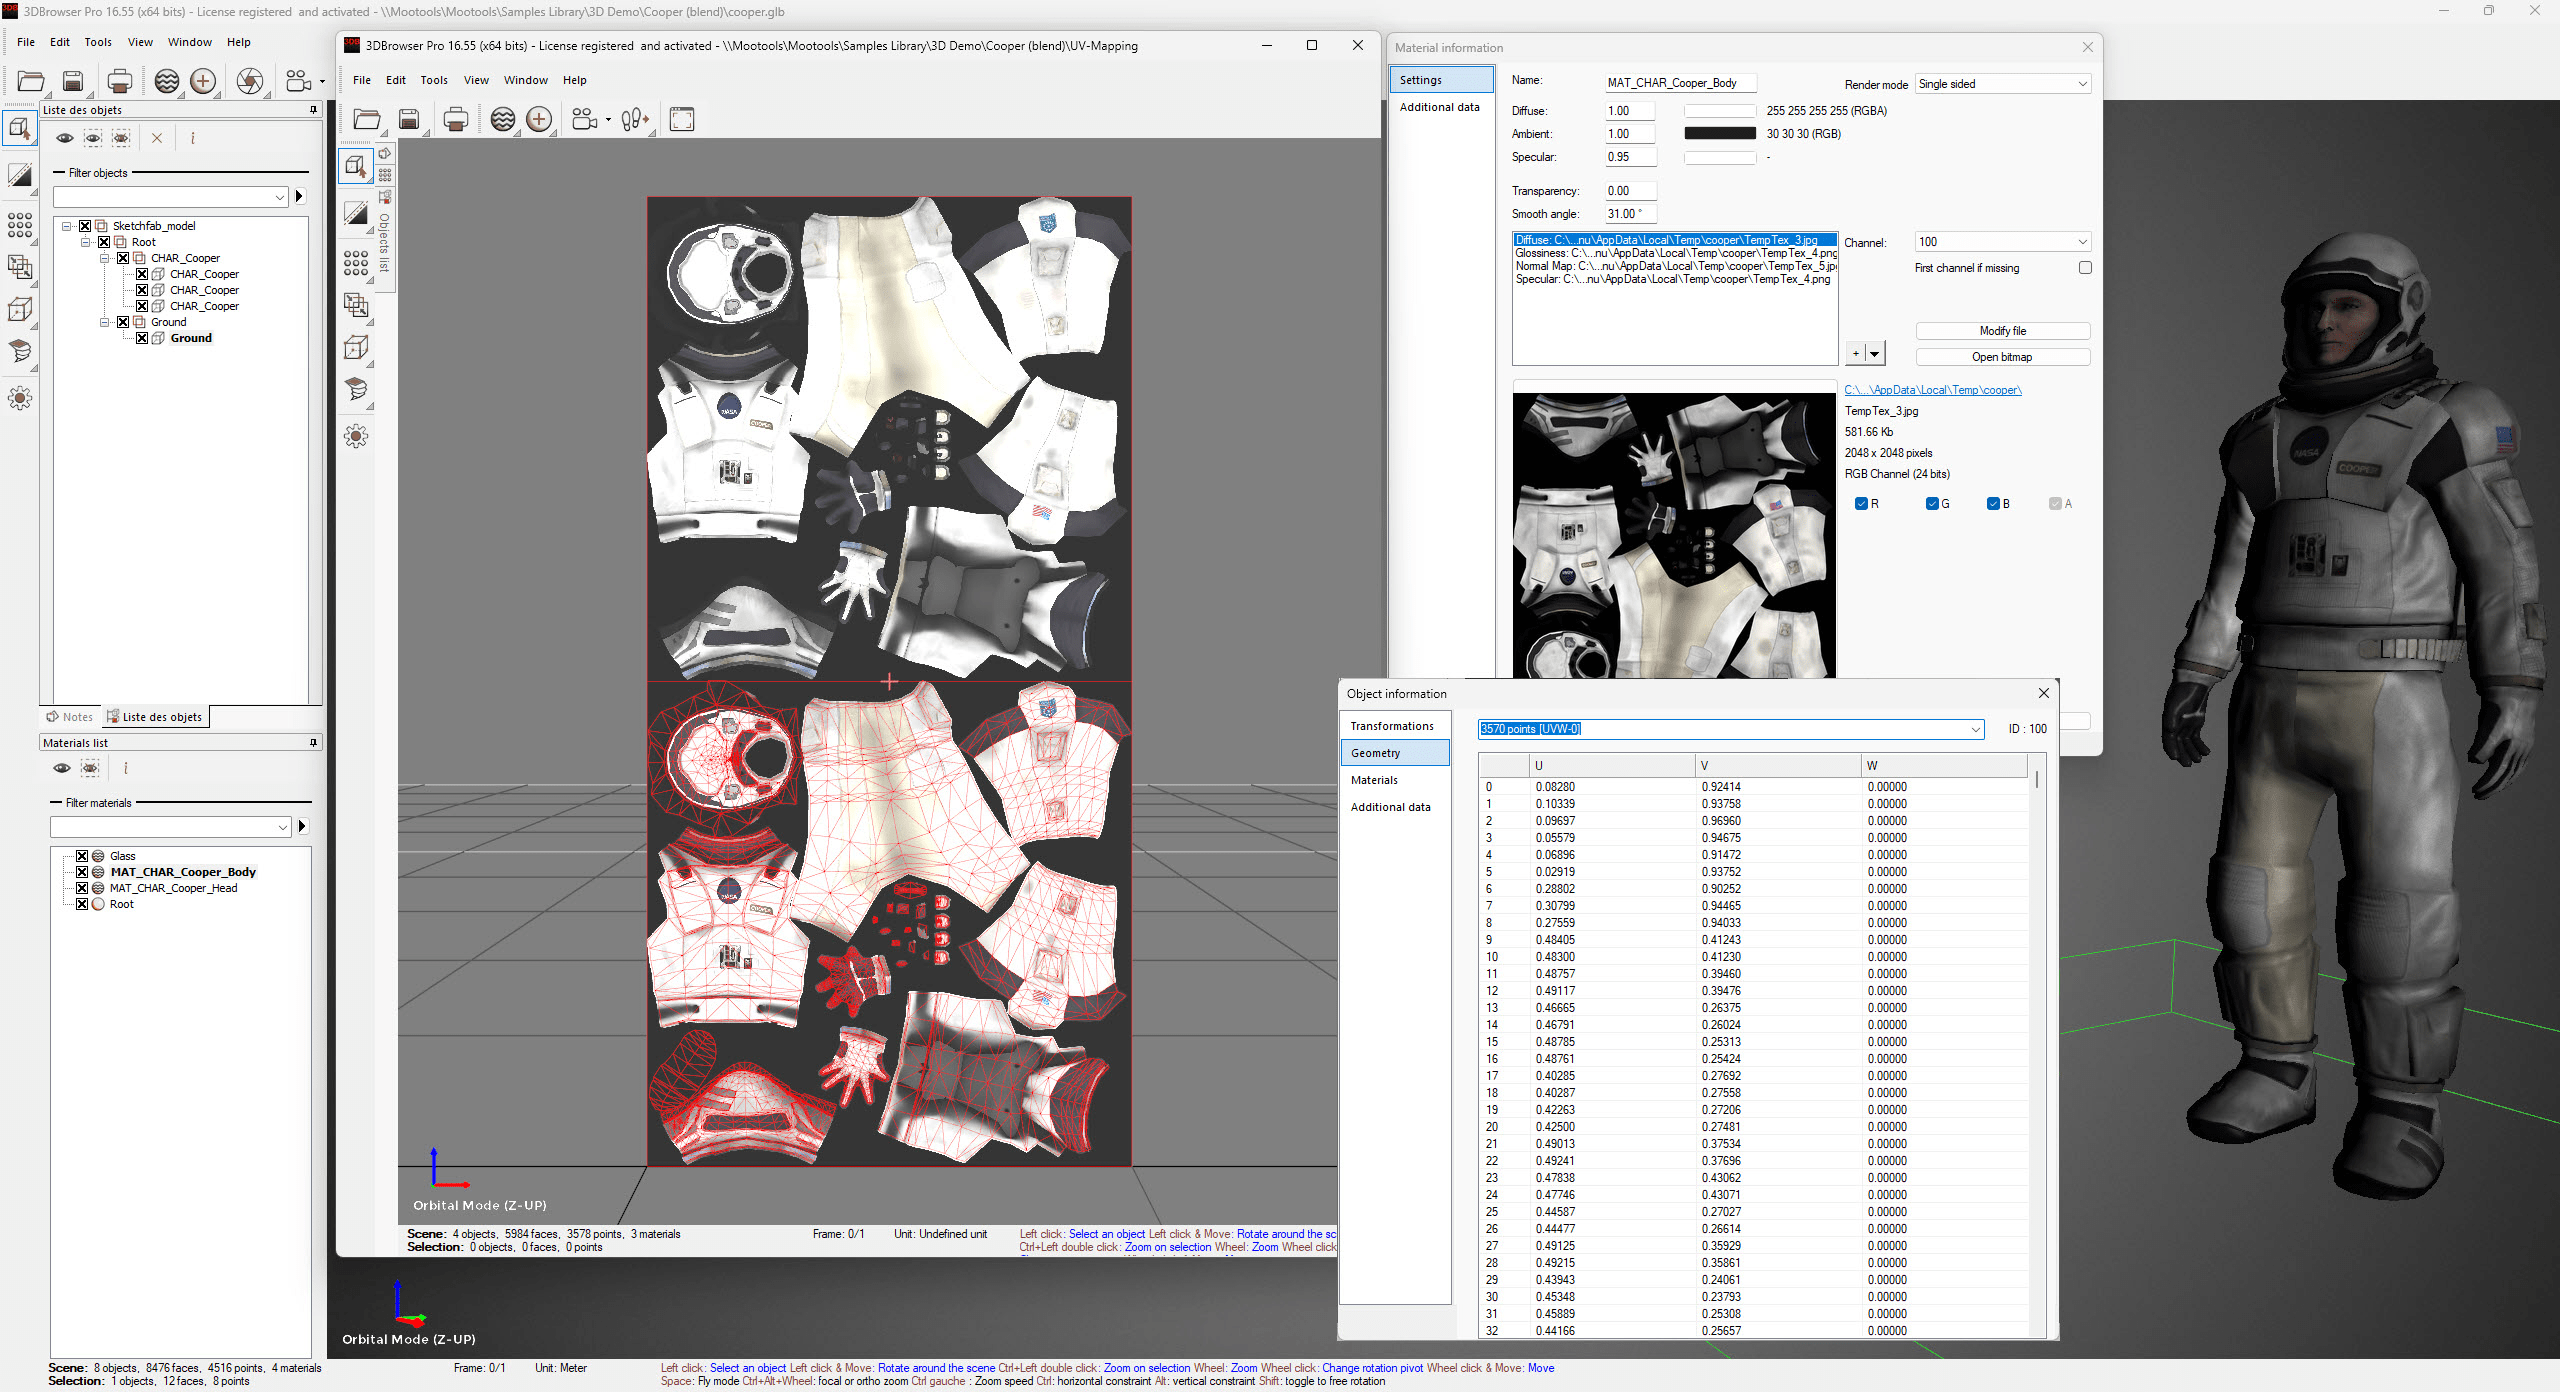Open dropdown arrow next to add-texture plus button
Image resolution: width=2560 pixels, height=1392 pixels.
pos(1875,353)
